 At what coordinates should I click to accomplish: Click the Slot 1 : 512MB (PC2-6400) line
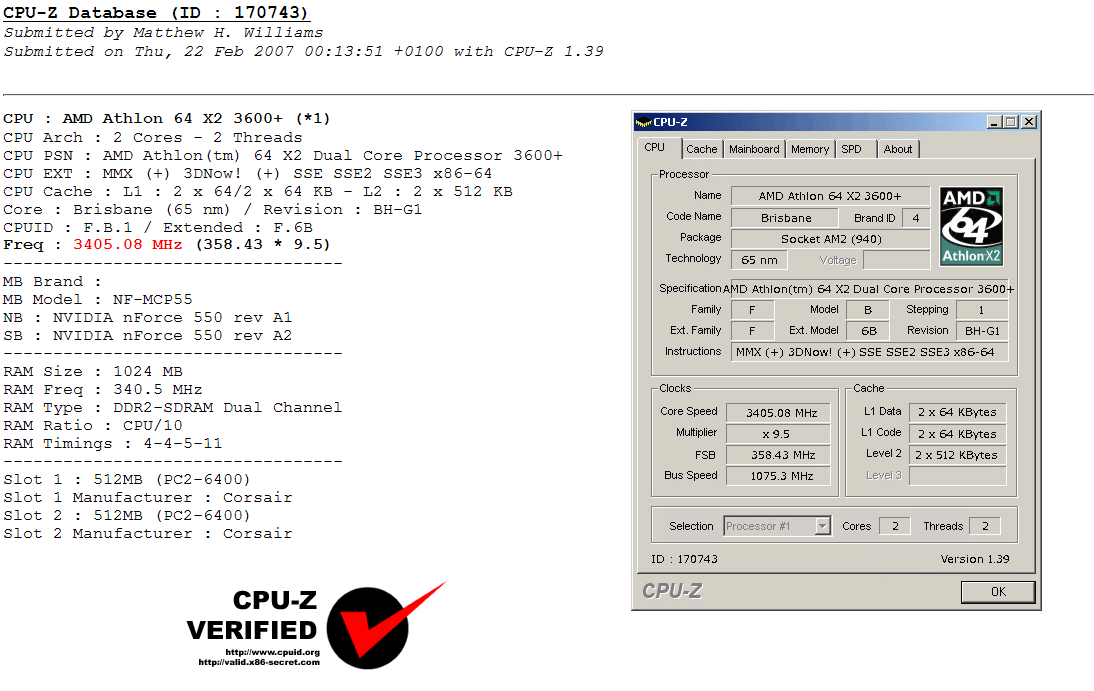click(x=126, y=479)
